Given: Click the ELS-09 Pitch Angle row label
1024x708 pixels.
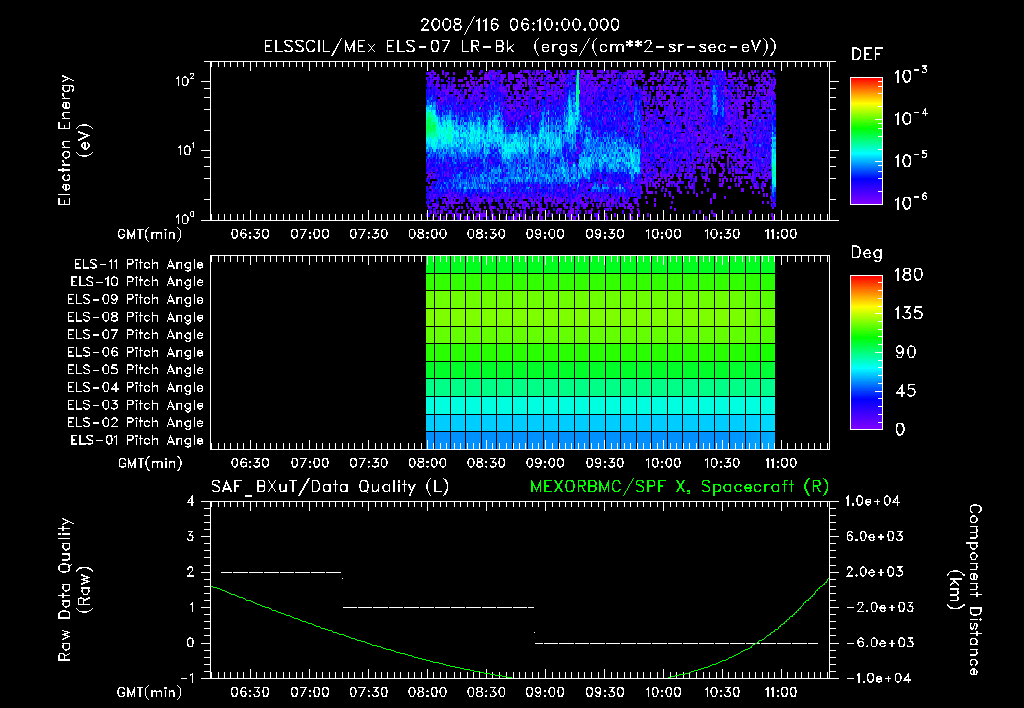Looking at the screenshot, I should (135, 300).
